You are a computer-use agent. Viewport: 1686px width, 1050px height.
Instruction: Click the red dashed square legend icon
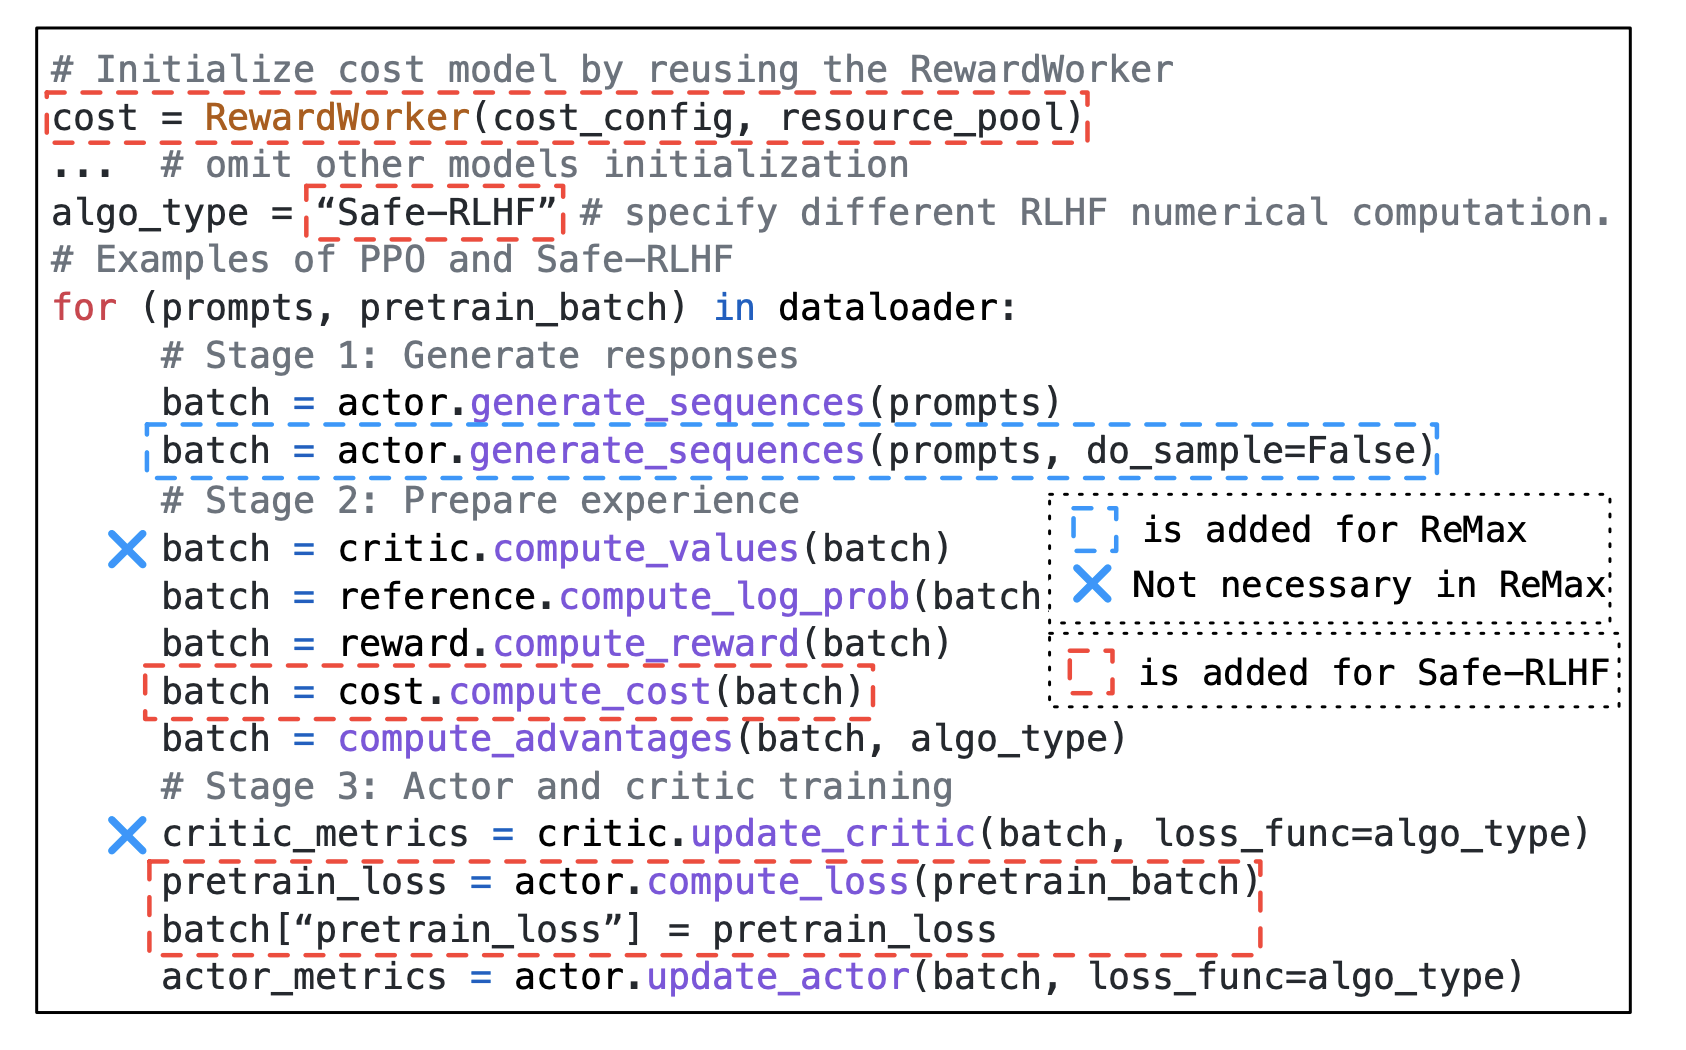1090,672
